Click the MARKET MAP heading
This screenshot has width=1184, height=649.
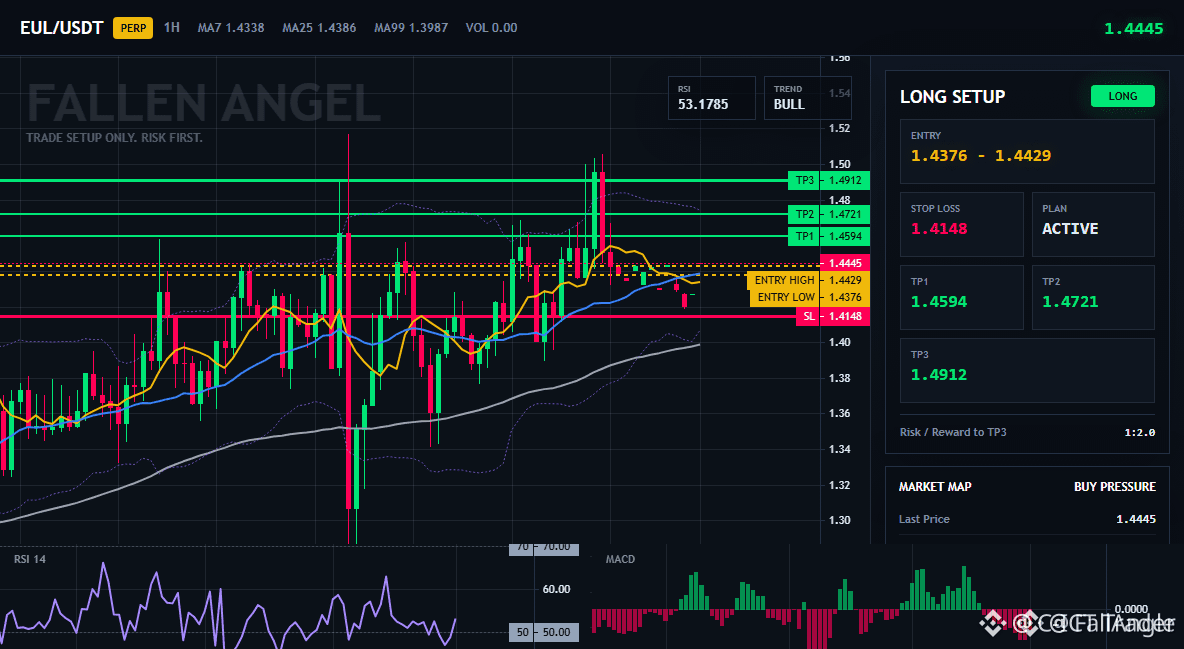pyautogui.click(x=935, y=487)
